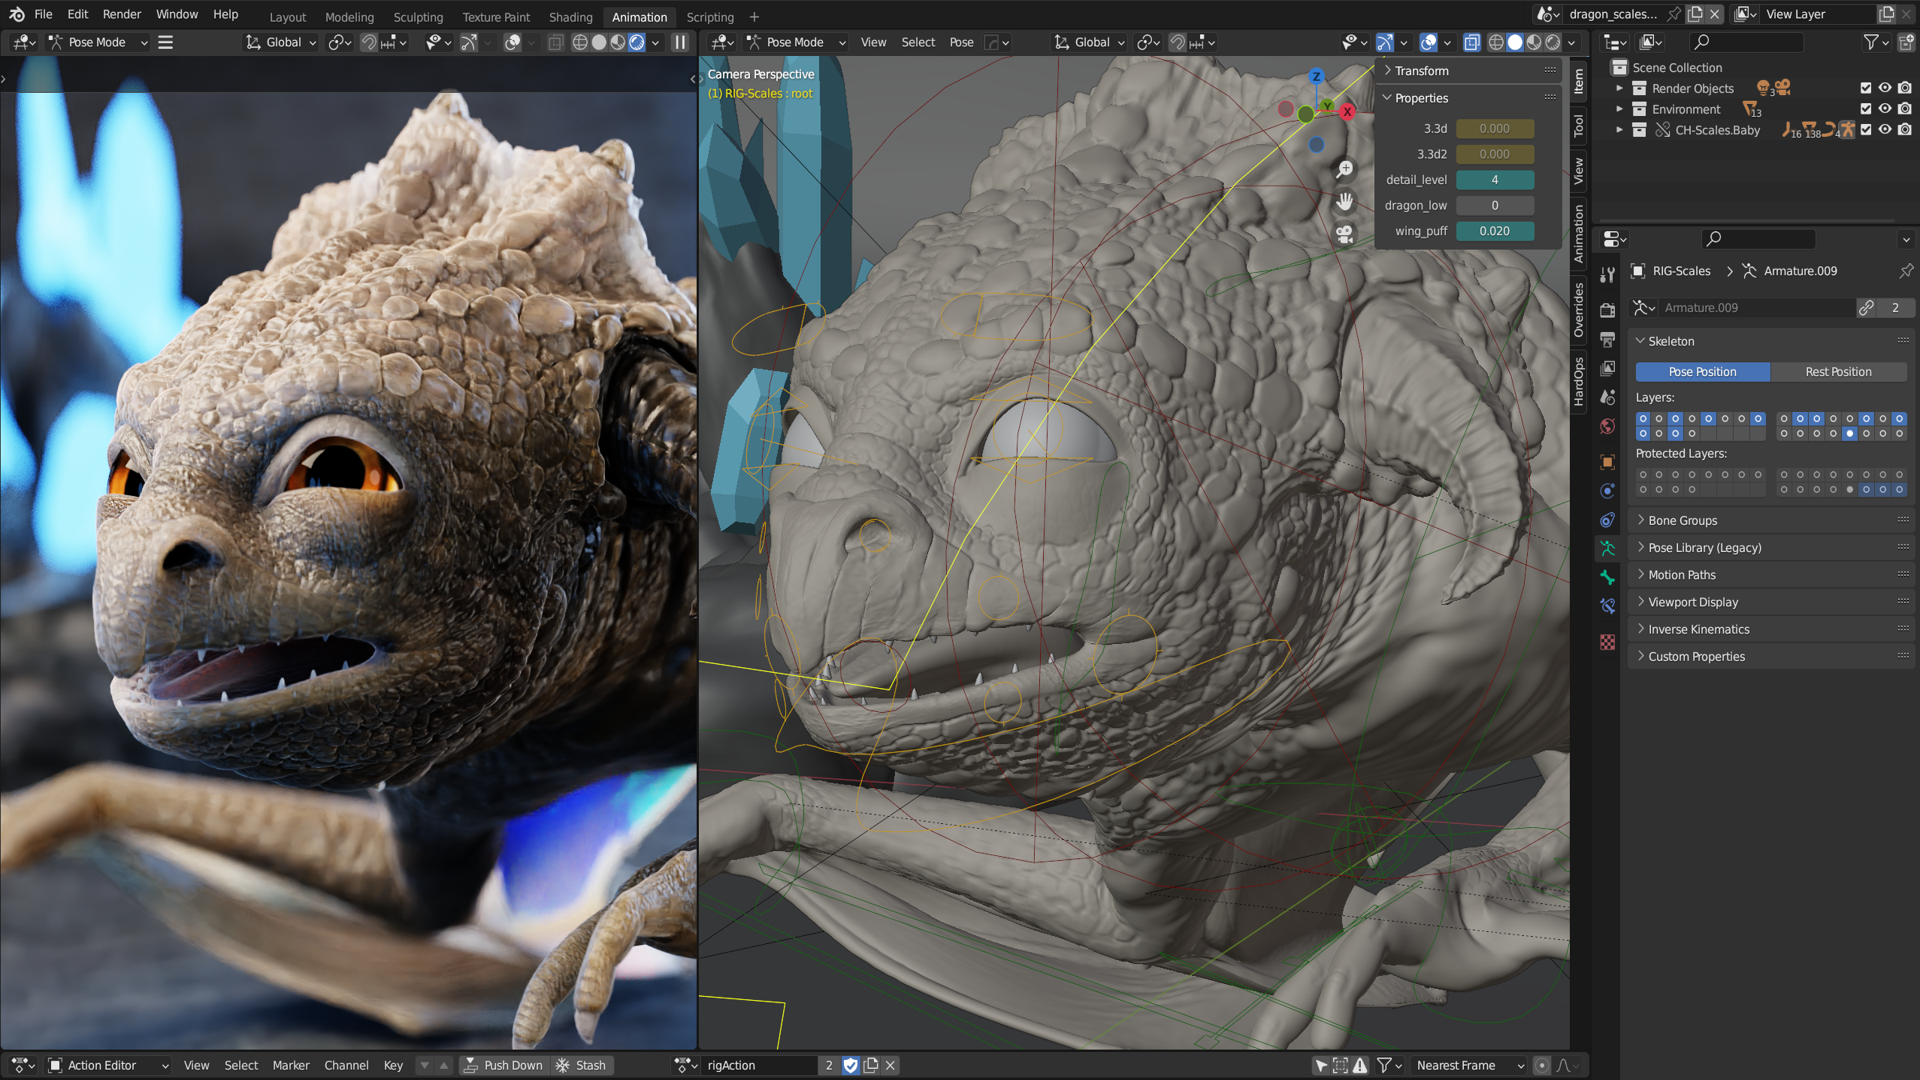Hide Environment collection in viewport
This screenshot has height=1080, width=1920.
(1885, 109)
